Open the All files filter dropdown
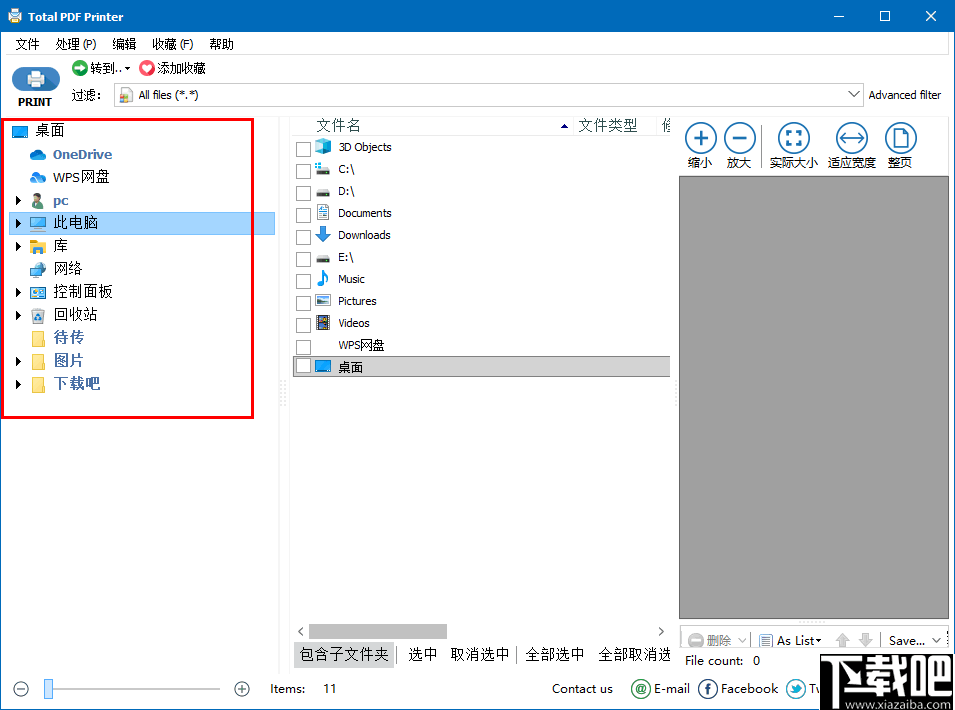The width and height of the screenshot is (955, 710). (853, 93)
